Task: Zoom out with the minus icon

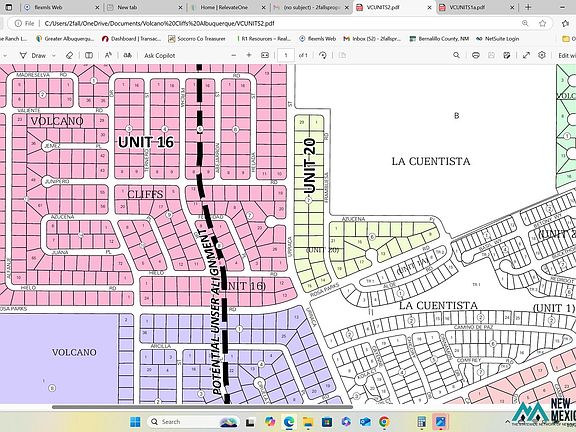Action: pyautogui.click(x=234, y=55)
